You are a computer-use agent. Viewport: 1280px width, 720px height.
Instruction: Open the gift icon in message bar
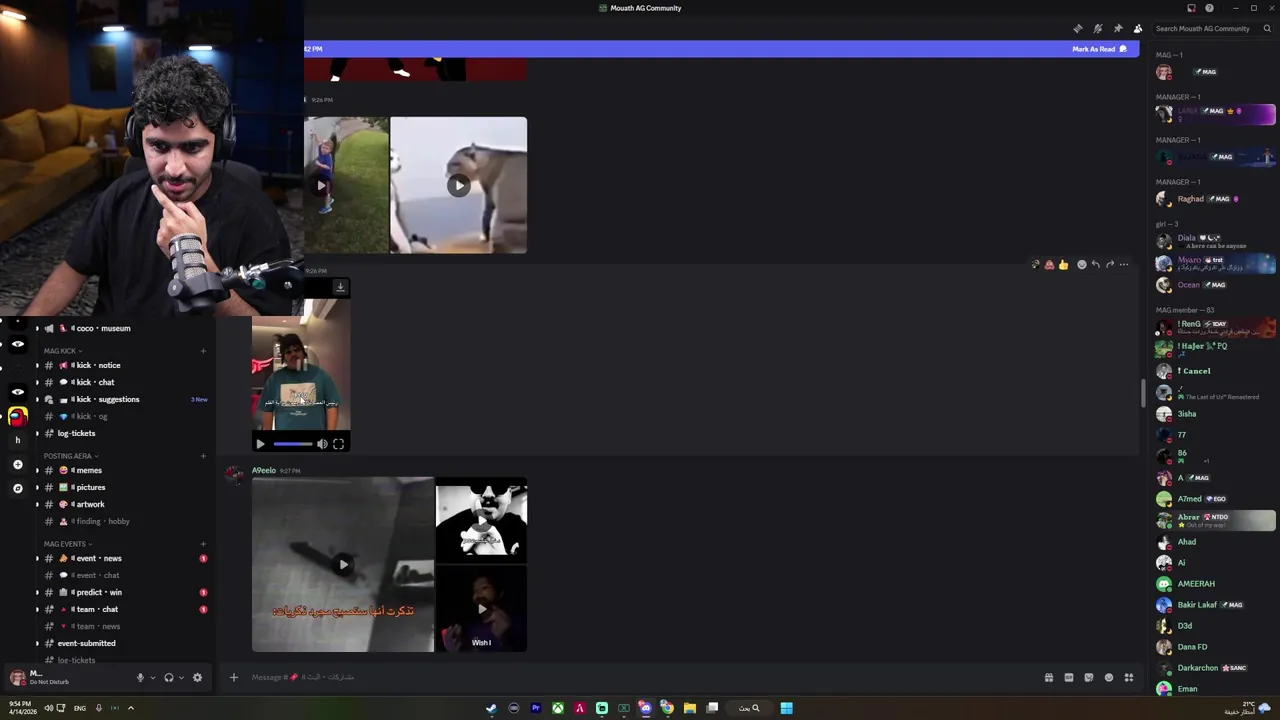tap(1048, 677)
